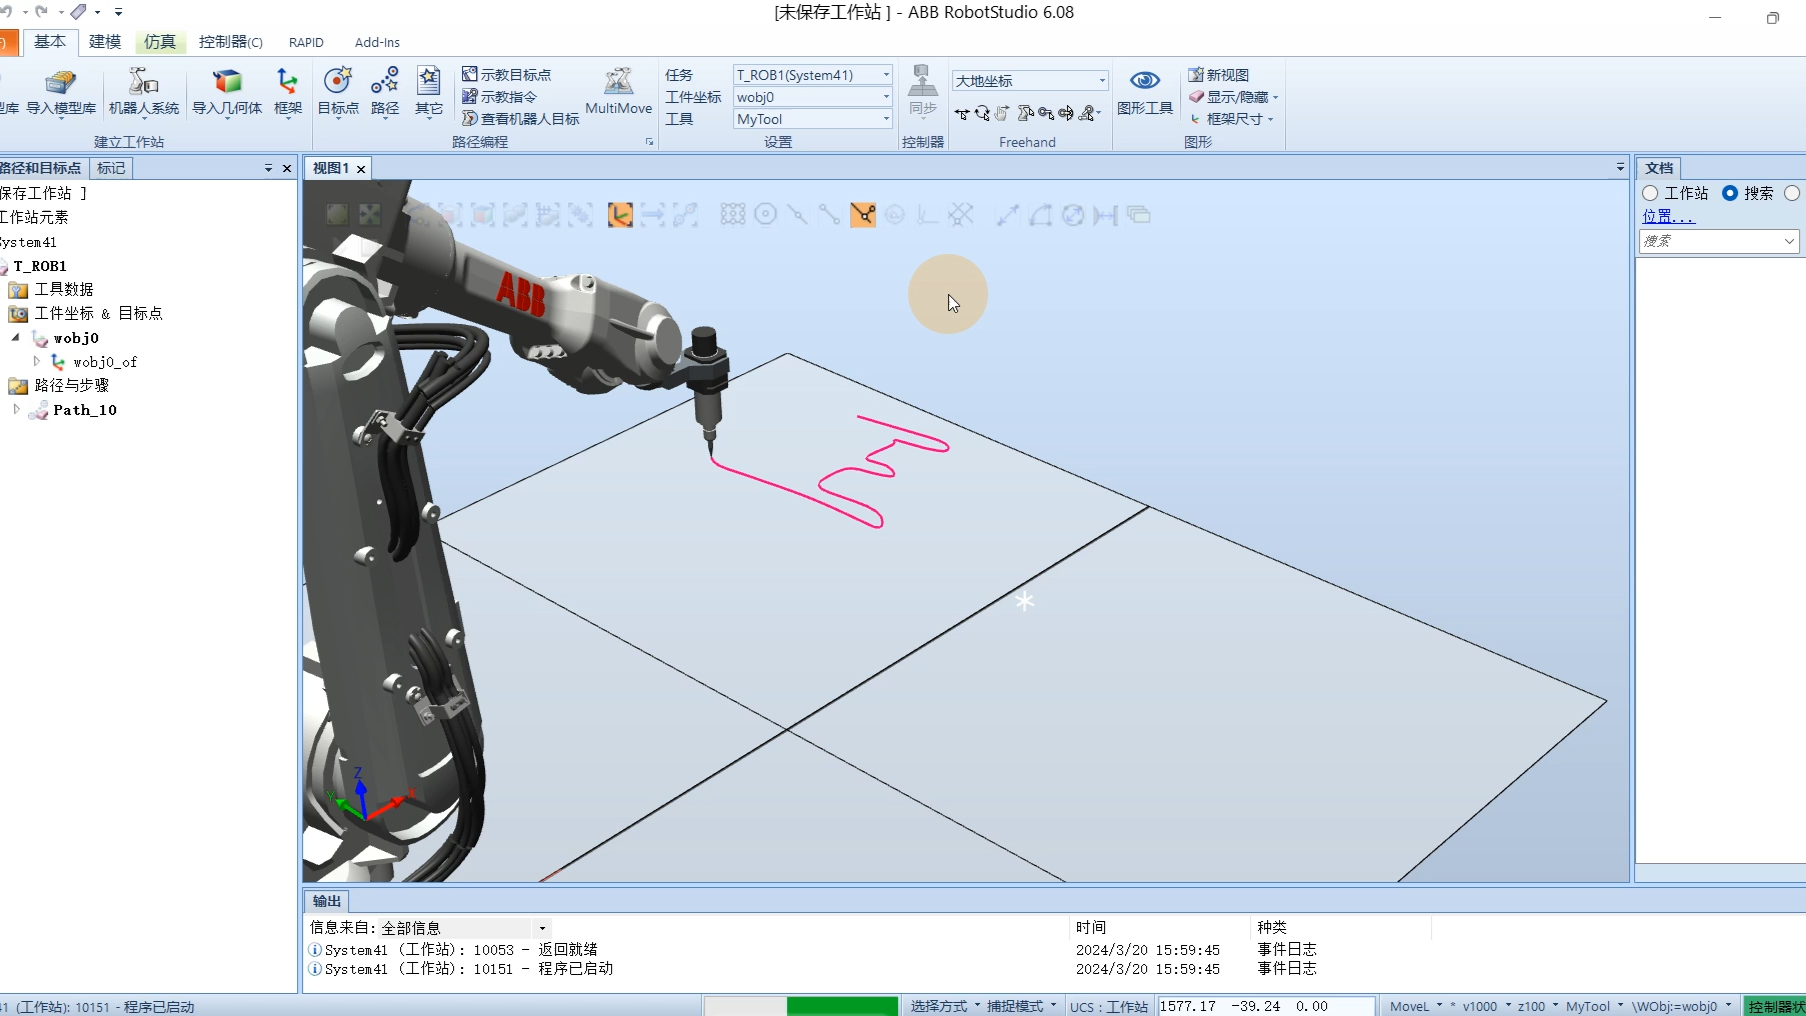The image size is (1806, 1016).
Task: Click the MultiMove icon
Action: click(x=619, y=92)
